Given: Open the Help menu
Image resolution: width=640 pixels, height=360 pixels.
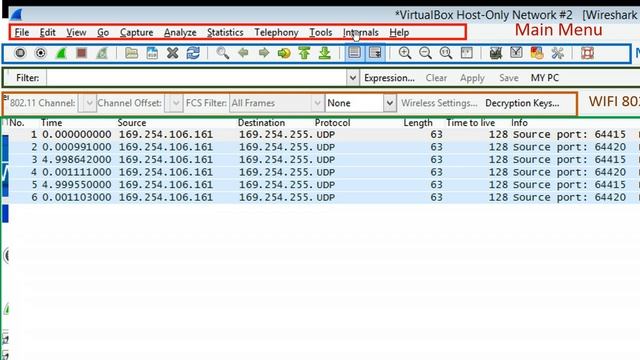Looking at the screenshot, I should point(399,32).
